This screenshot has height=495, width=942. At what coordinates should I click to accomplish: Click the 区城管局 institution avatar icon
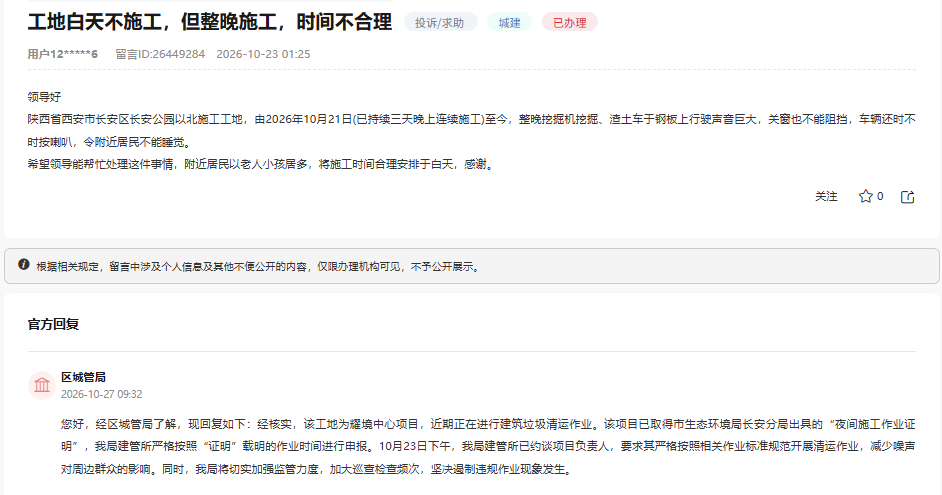[x=41, y=385]
